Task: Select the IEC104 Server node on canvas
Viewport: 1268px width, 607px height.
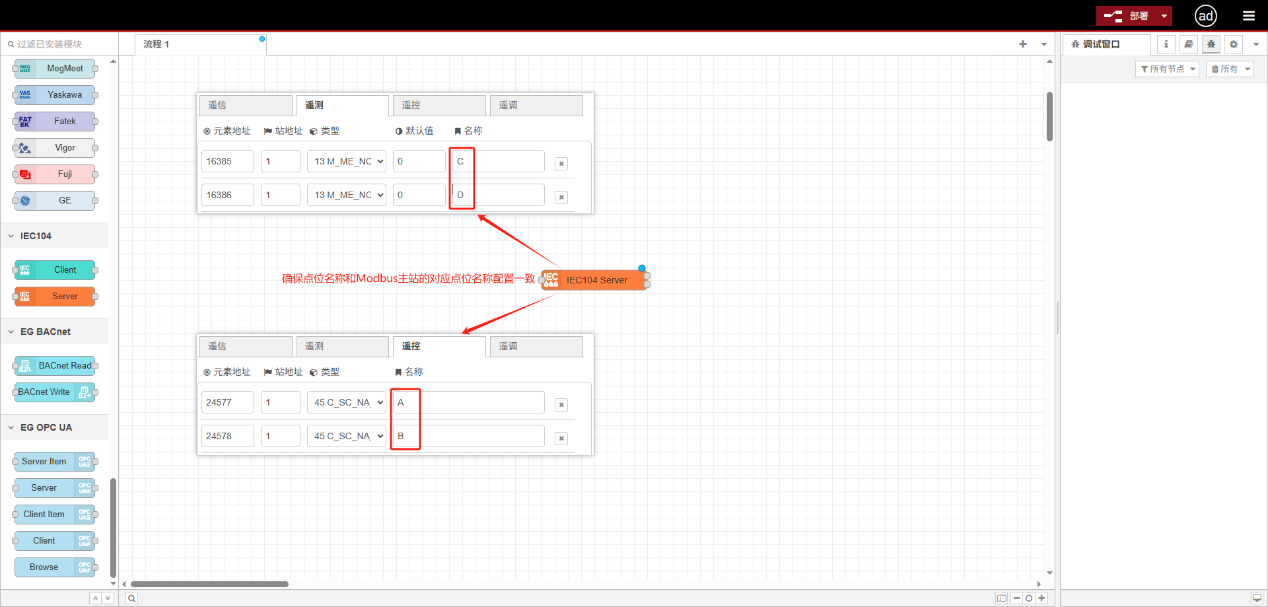Action: 596,280
